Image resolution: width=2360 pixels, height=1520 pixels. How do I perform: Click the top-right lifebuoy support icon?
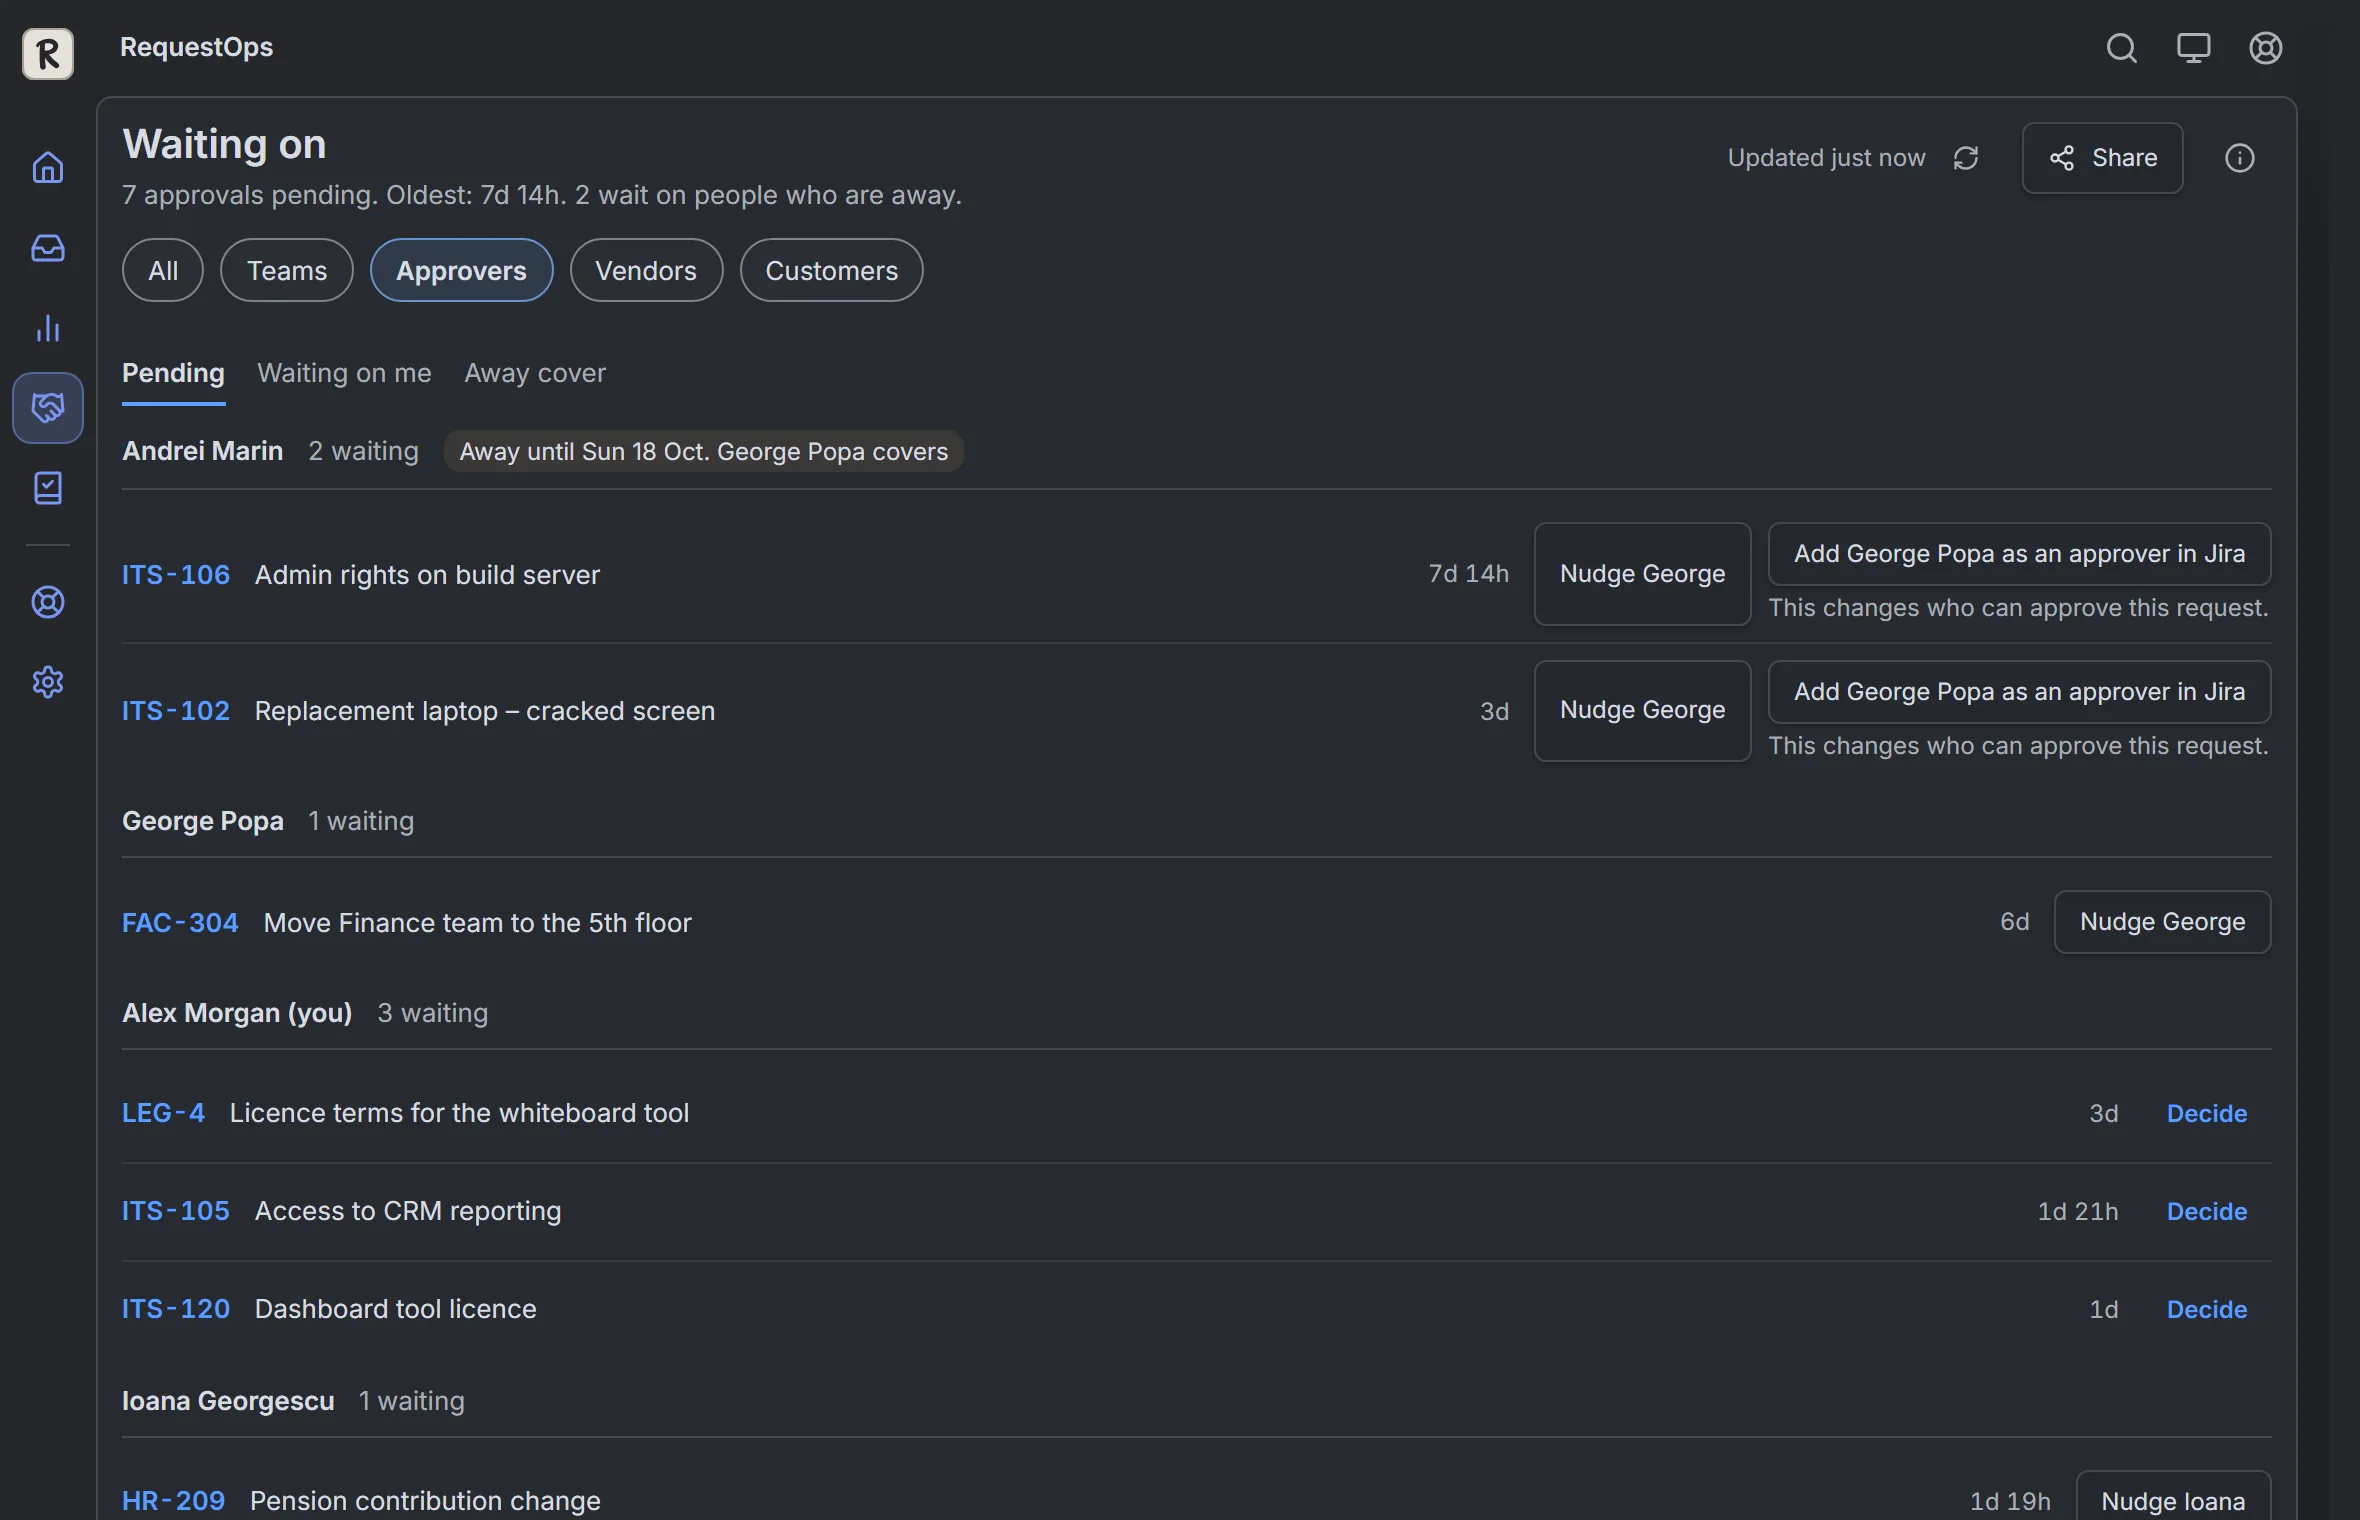coord(2265,48)
